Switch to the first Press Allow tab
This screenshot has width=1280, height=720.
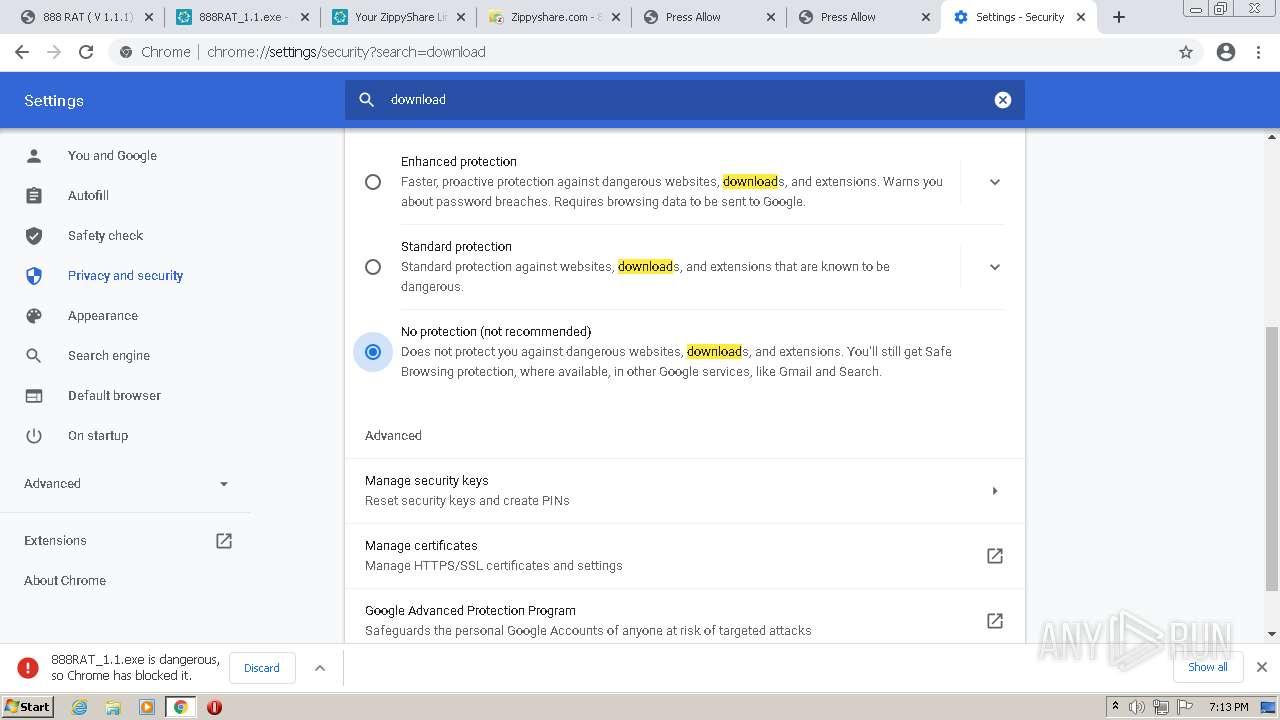pyautogui.click(x=708, y=17)
